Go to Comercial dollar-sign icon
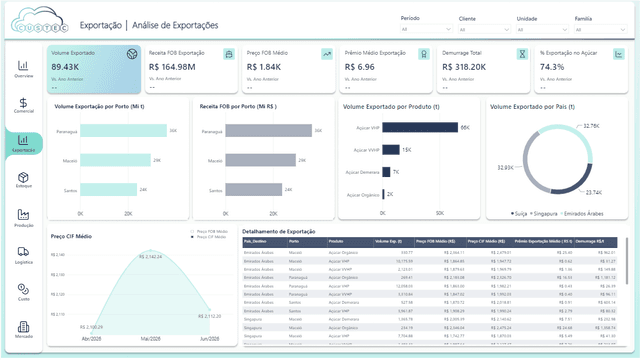Screen dimensions: 640x360 23,102
